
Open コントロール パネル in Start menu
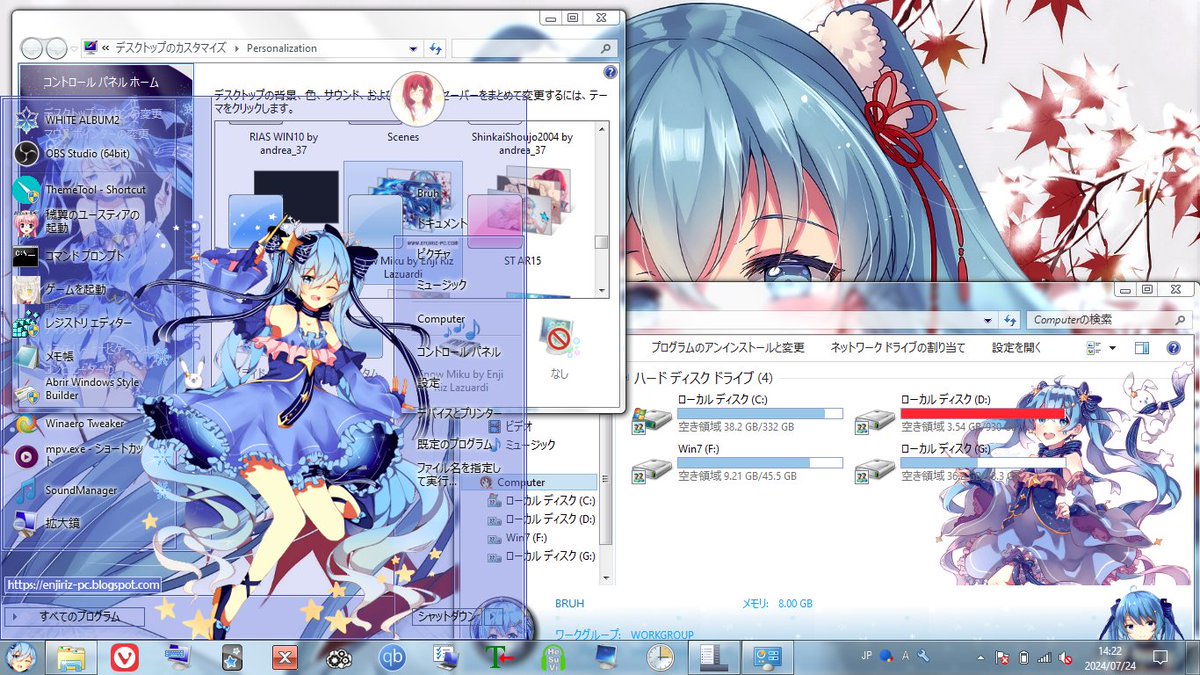coord(458,352)
